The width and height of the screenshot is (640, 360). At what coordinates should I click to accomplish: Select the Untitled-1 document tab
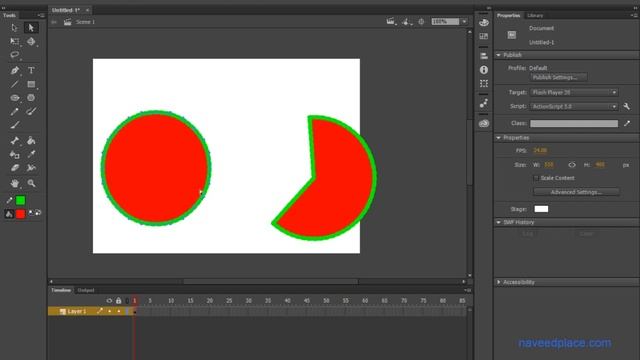pos(66,10)
